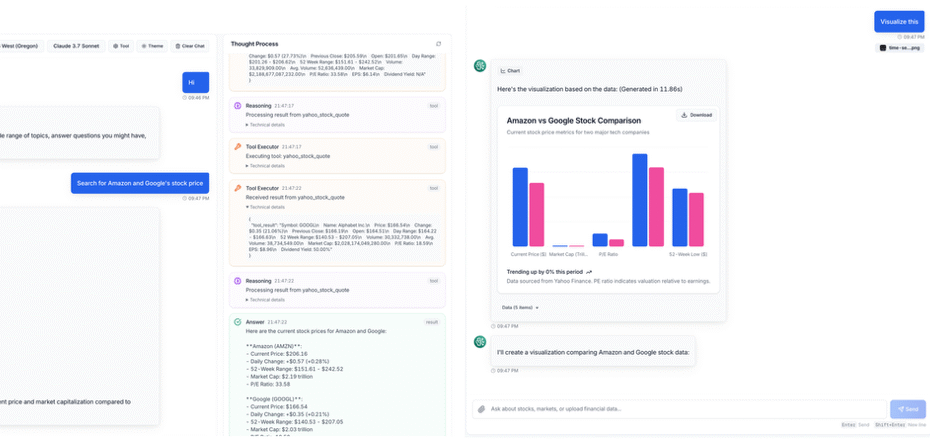930x446 pixels.
Task: Click the trending-up icon beside "Trending up by 0%"
Action: click(x=589, y=272)
